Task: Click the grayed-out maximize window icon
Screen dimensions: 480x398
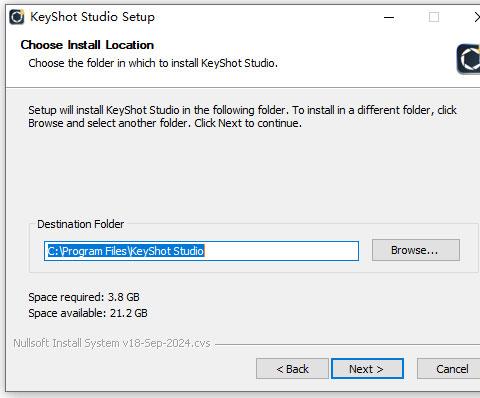Action: pyautogui.click(x=434, y=17)
